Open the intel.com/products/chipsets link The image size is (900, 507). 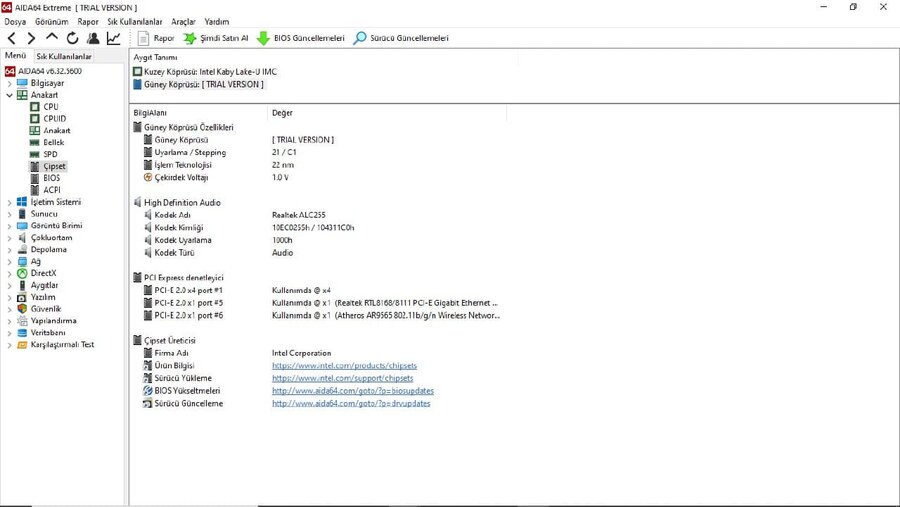pyautogui.click(x=344, y=366)
